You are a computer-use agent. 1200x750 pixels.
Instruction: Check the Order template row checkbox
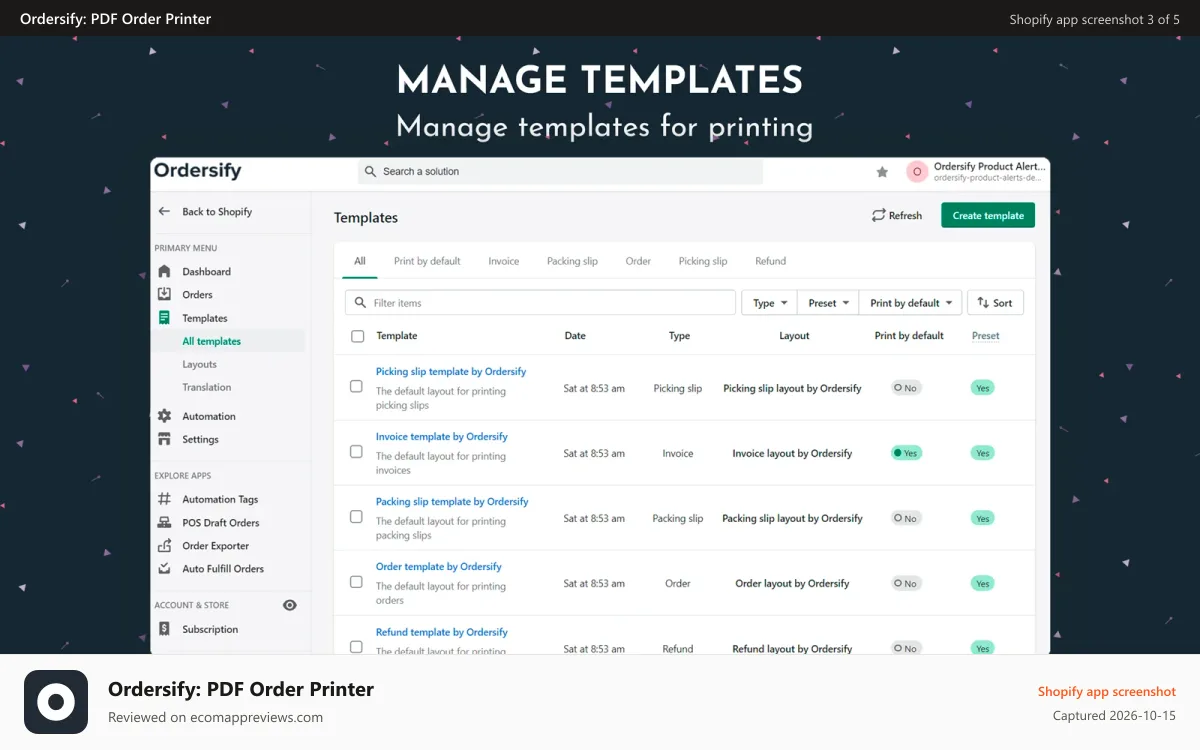[356, 582]
